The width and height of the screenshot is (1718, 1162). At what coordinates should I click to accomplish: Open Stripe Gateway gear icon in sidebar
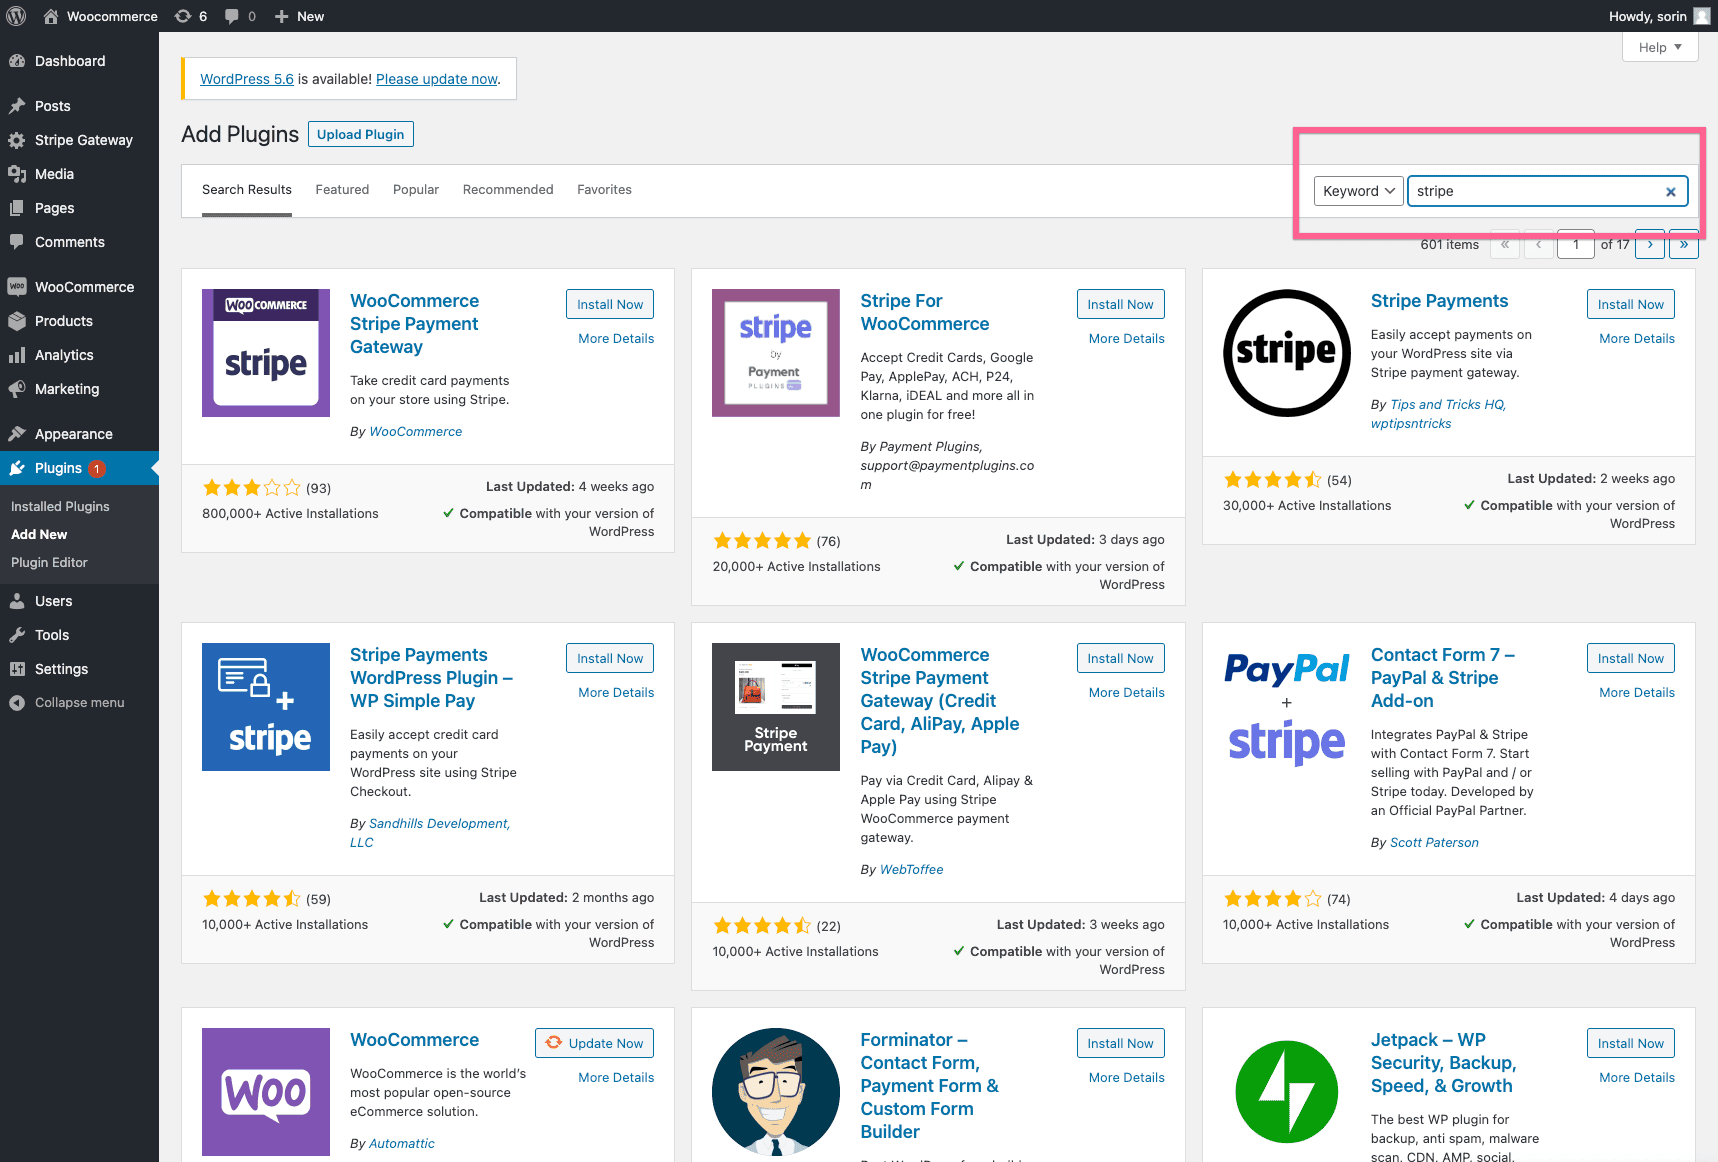coord(17,140)
